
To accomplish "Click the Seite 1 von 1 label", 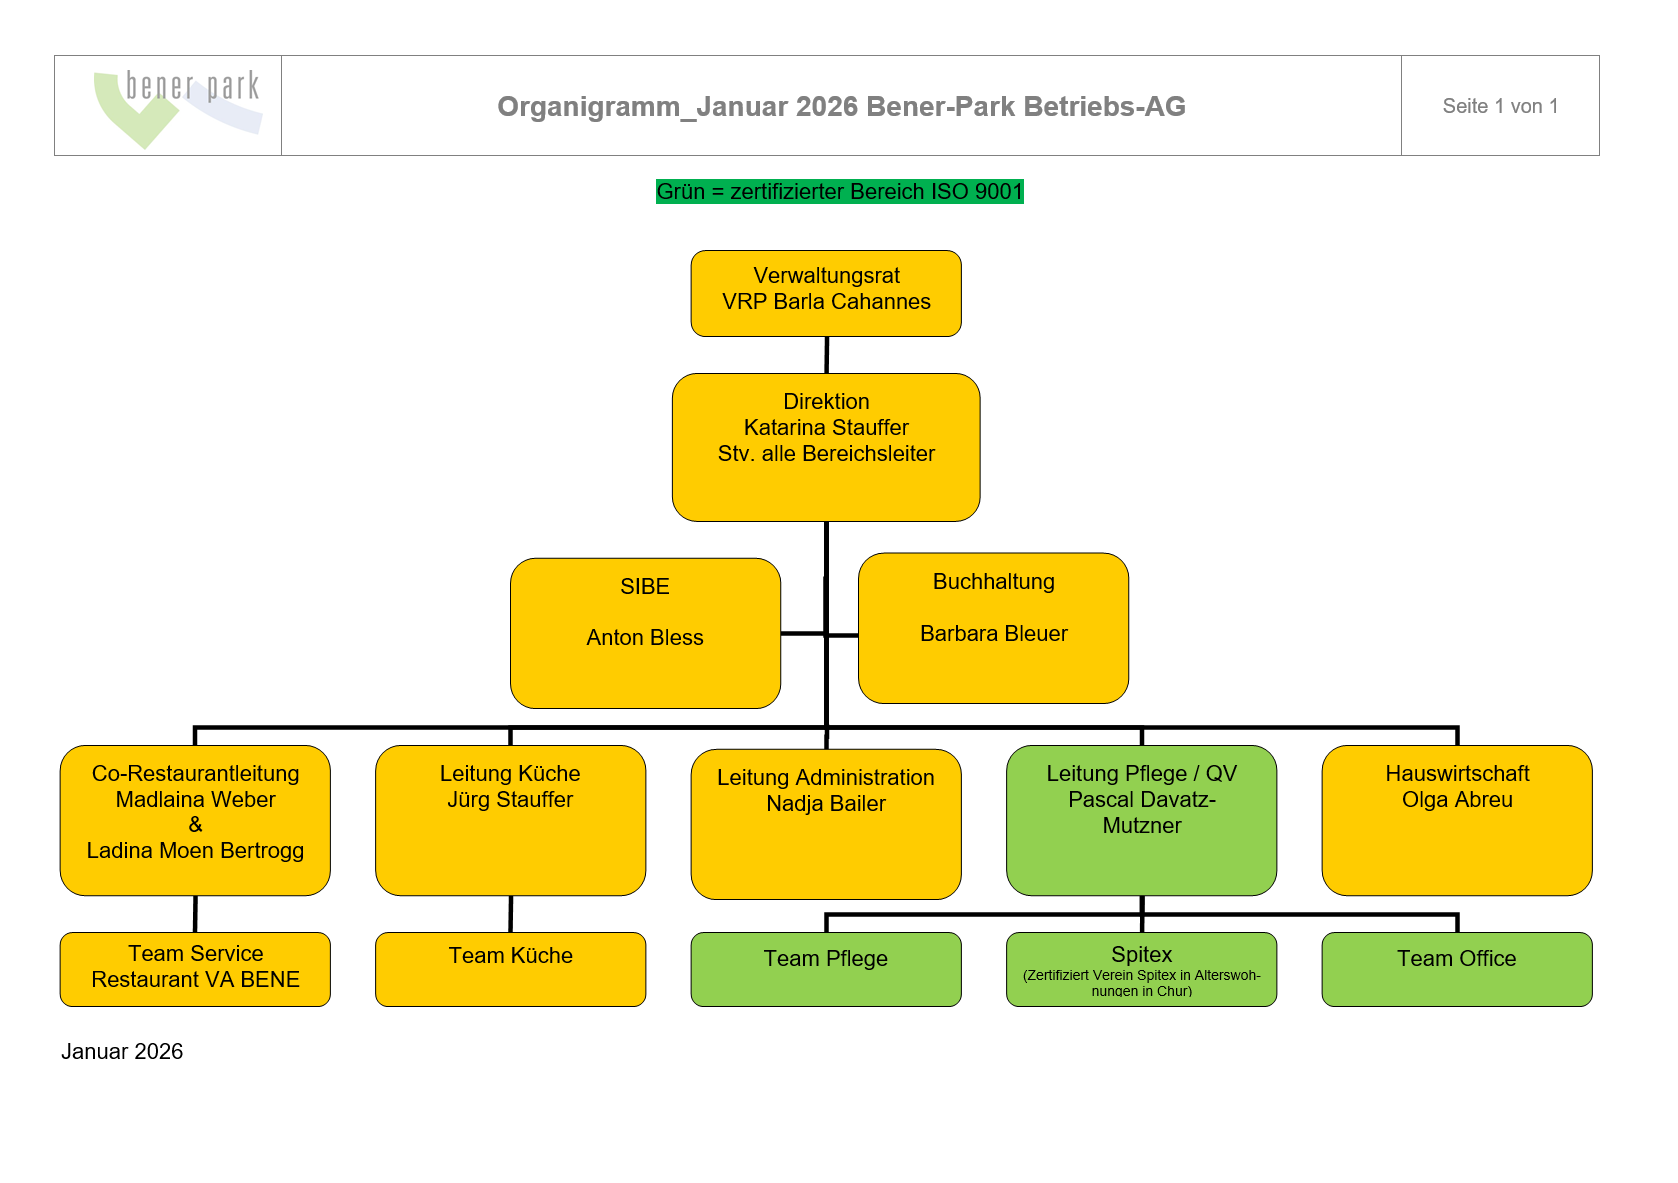I will coord(1500,105).
